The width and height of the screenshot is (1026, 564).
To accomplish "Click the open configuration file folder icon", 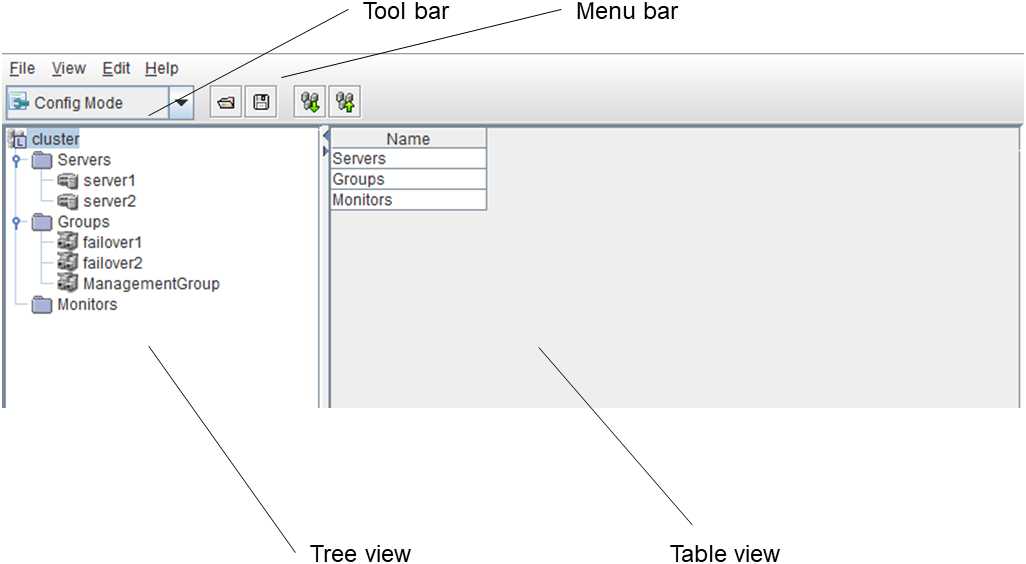I will click(227, 102).
